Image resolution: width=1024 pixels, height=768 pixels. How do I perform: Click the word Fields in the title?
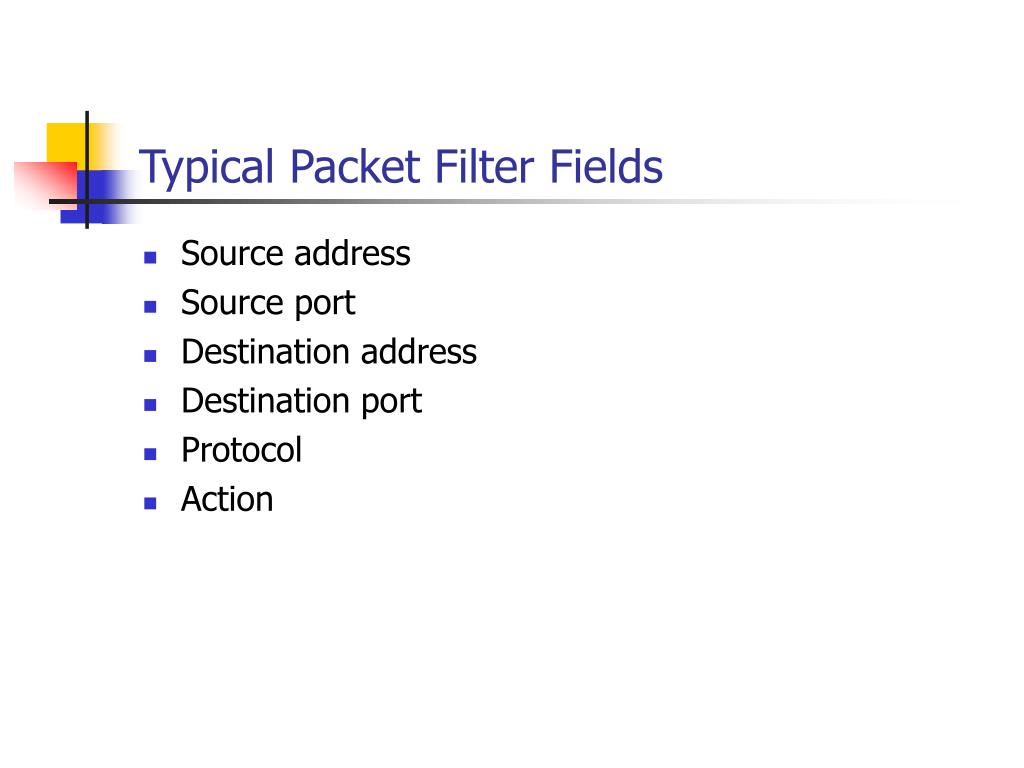[606, 167]
